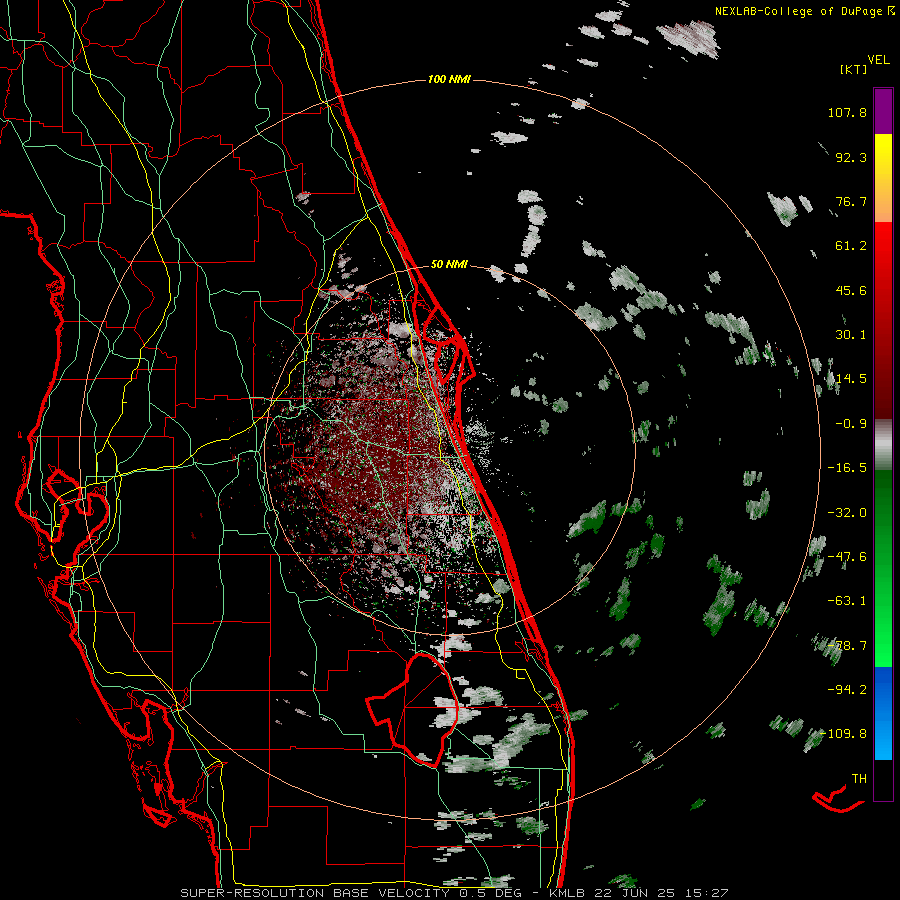Select the -94.2 legend value
The image size is (900, 900).
pos(847,689)
